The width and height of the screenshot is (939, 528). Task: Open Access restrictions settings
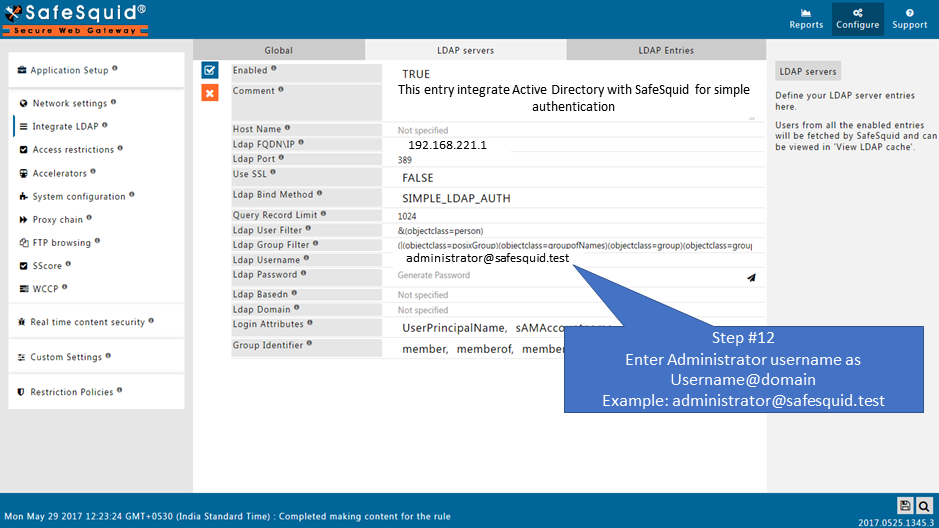click(x=72, y=150)
